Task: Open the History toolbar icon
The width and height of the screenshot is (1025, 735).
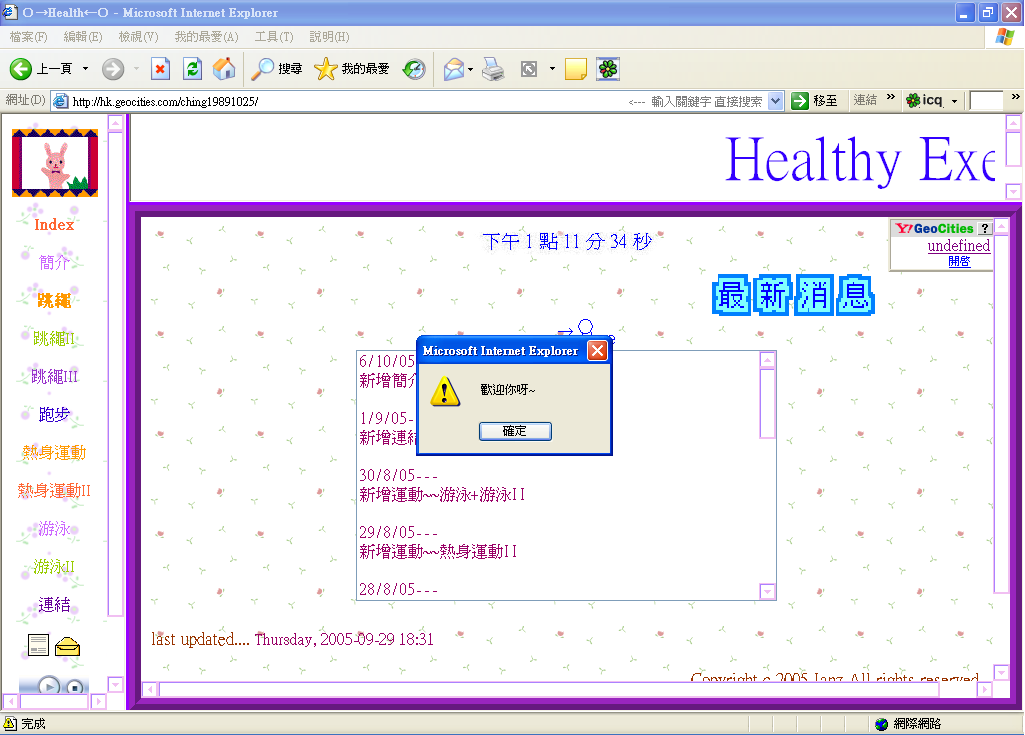Action: pos(413,69)
